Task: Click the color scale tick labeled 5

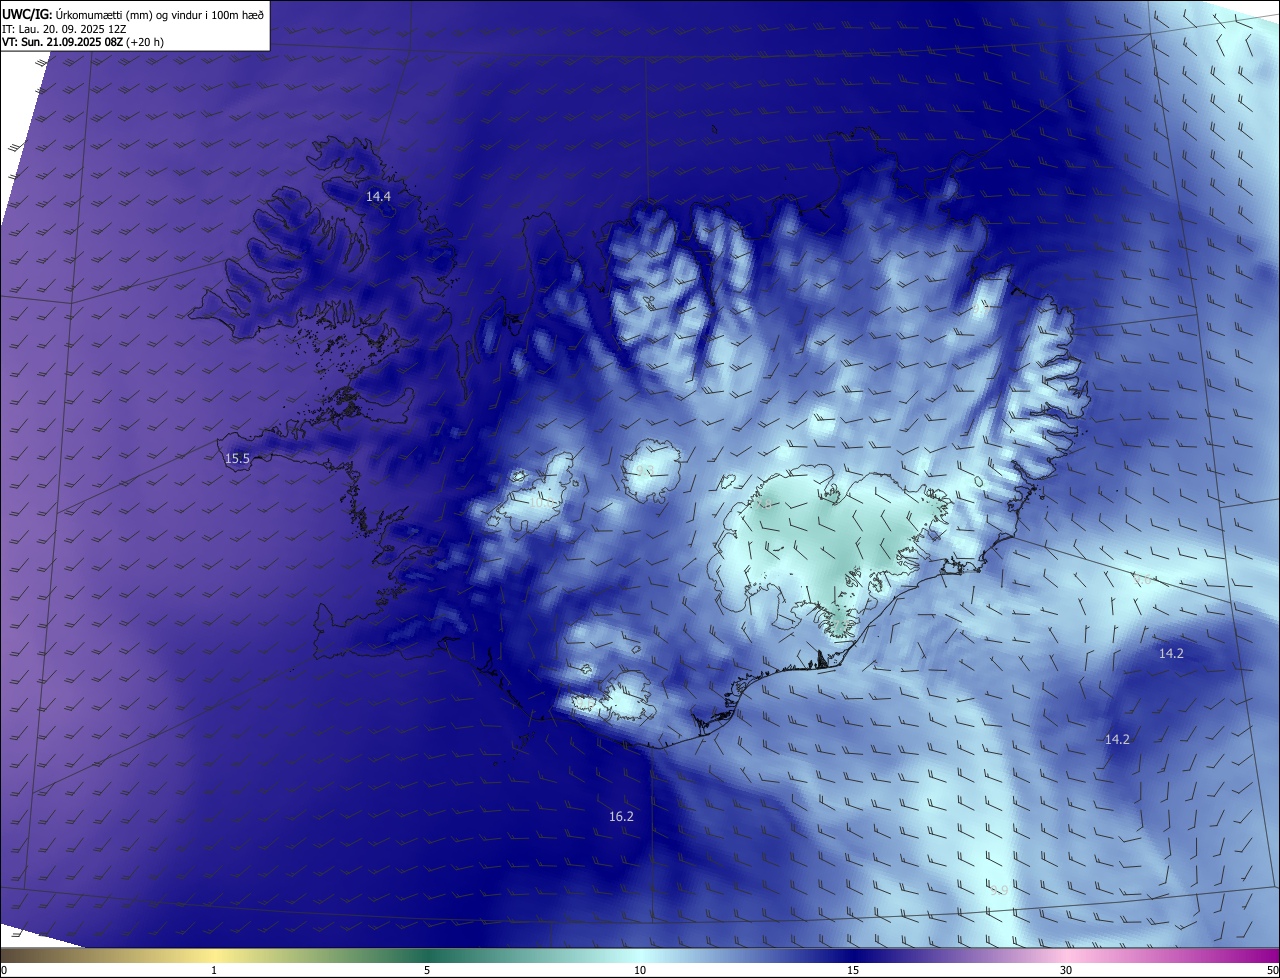Action: [x=427, y=970]
